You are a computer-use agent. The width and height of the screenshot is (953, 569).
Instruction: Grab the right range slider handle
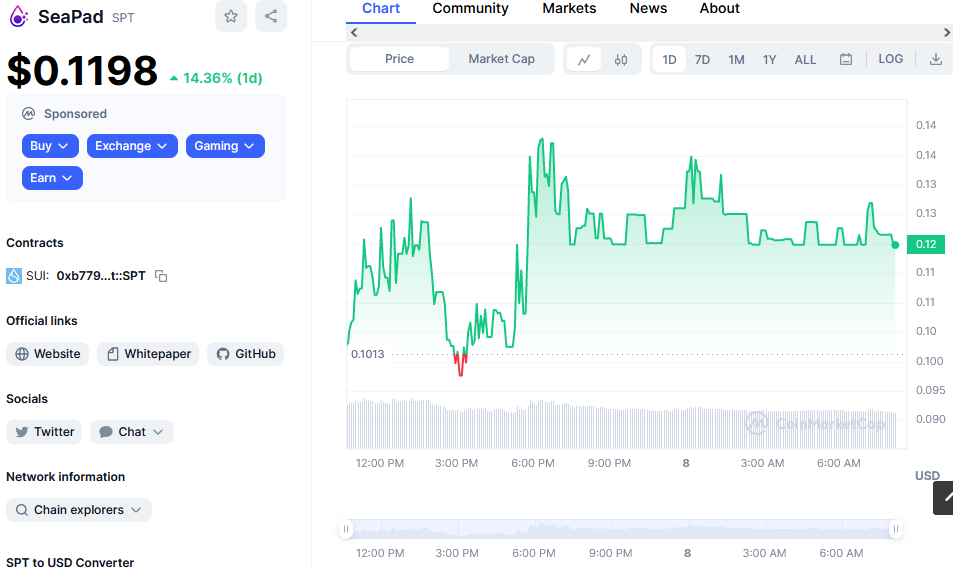(x=895, y=529)
